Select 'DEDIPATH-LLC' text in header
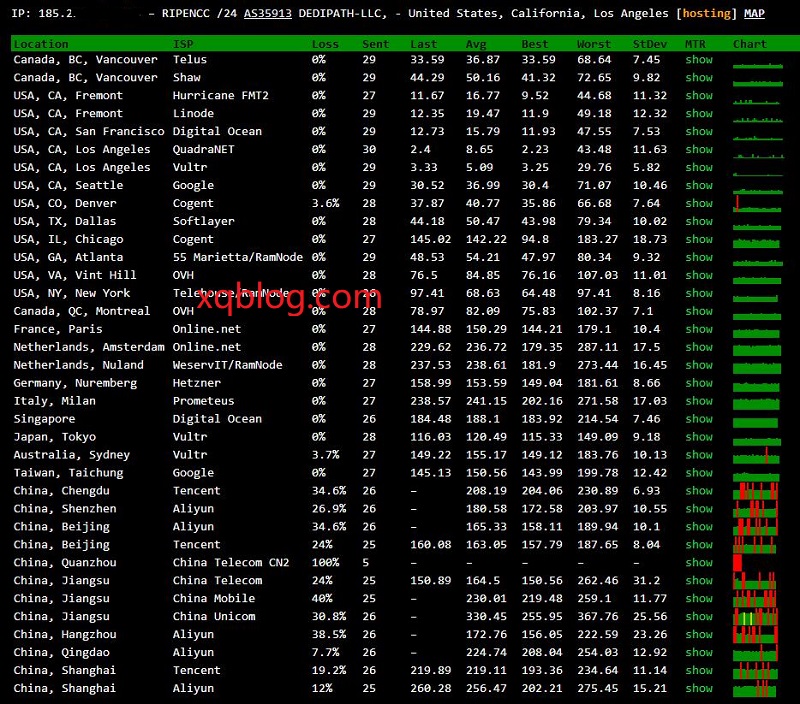Image resolution: width=800 pixels, height=704 pixels. pyautogui.click(x=342, y=13)
